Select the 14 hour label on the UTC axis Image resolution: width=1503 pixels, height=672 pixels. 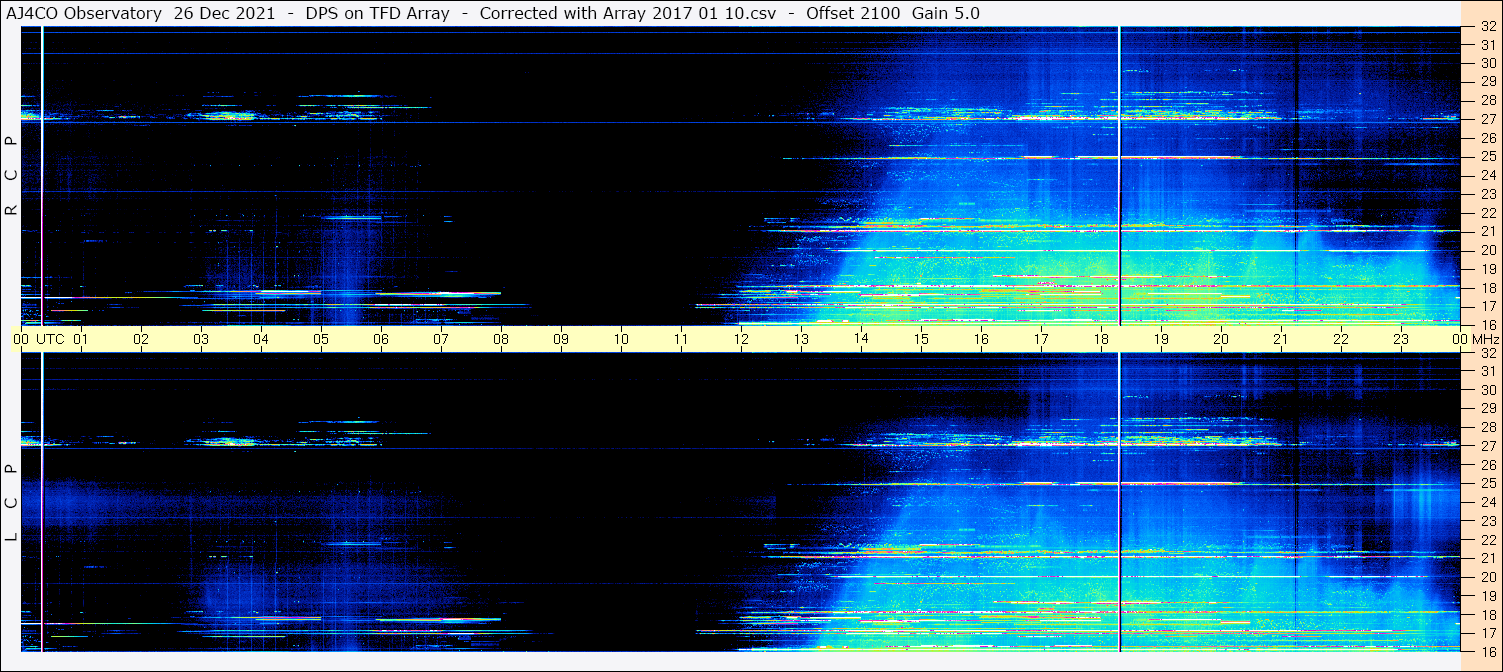tap(861, 339)
